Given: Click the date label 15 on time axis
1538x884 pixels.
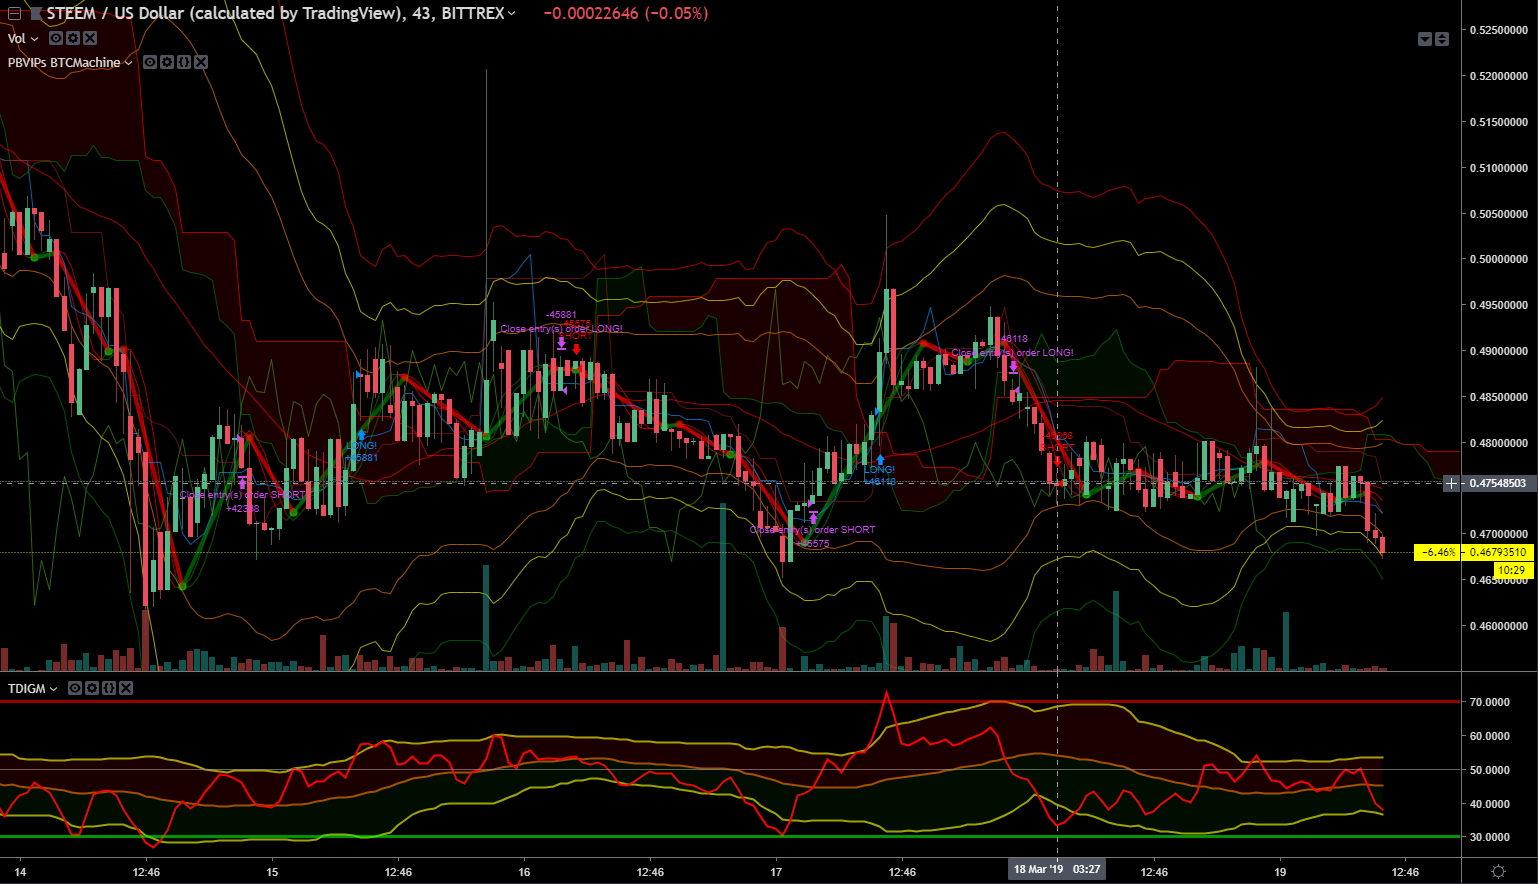Looking at the screenshot, I should click(x=272, y=872).
